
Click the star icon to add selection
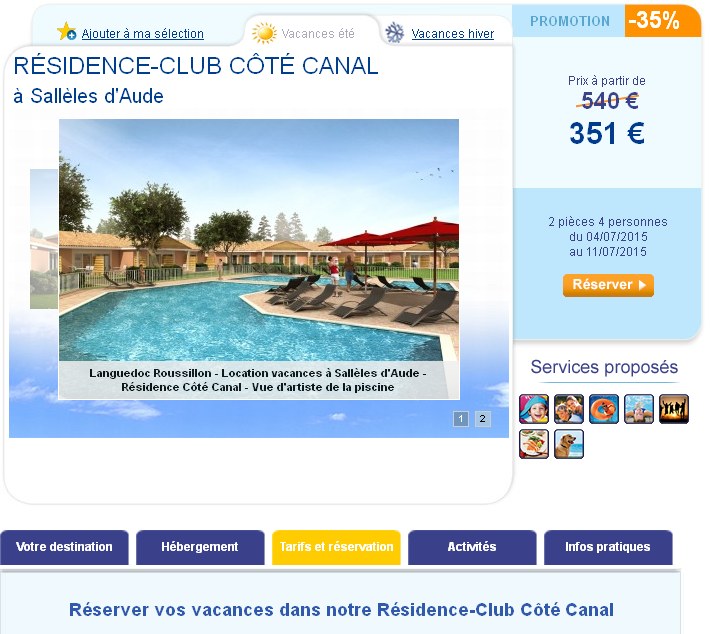point(67,31)
